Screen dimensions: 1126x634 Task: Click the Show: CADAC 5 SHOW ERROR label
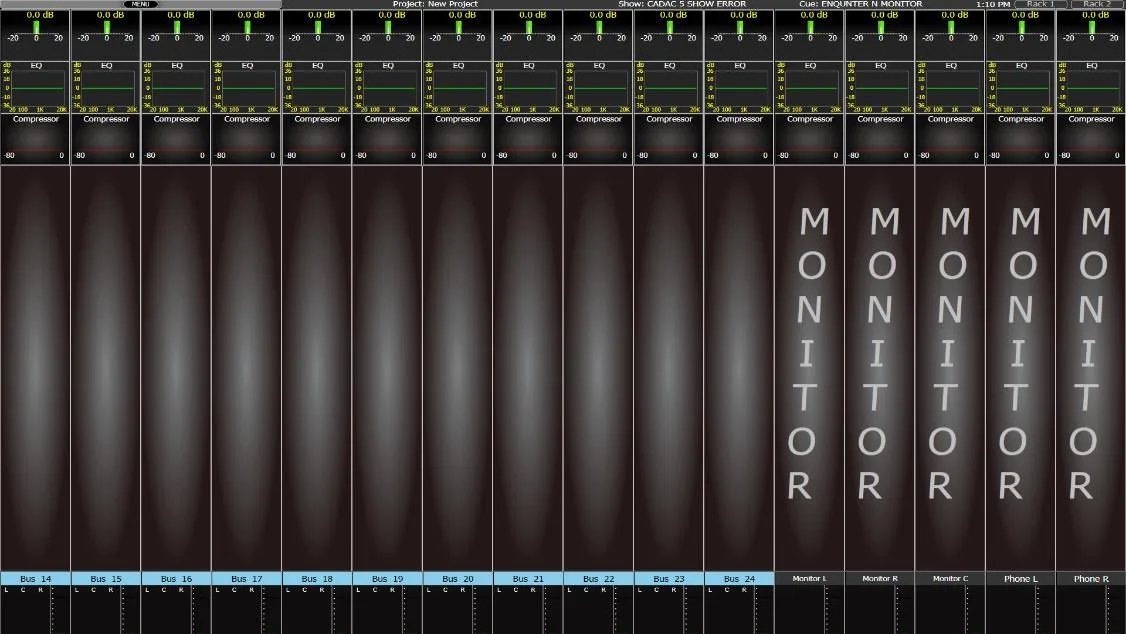pos(682,4)
